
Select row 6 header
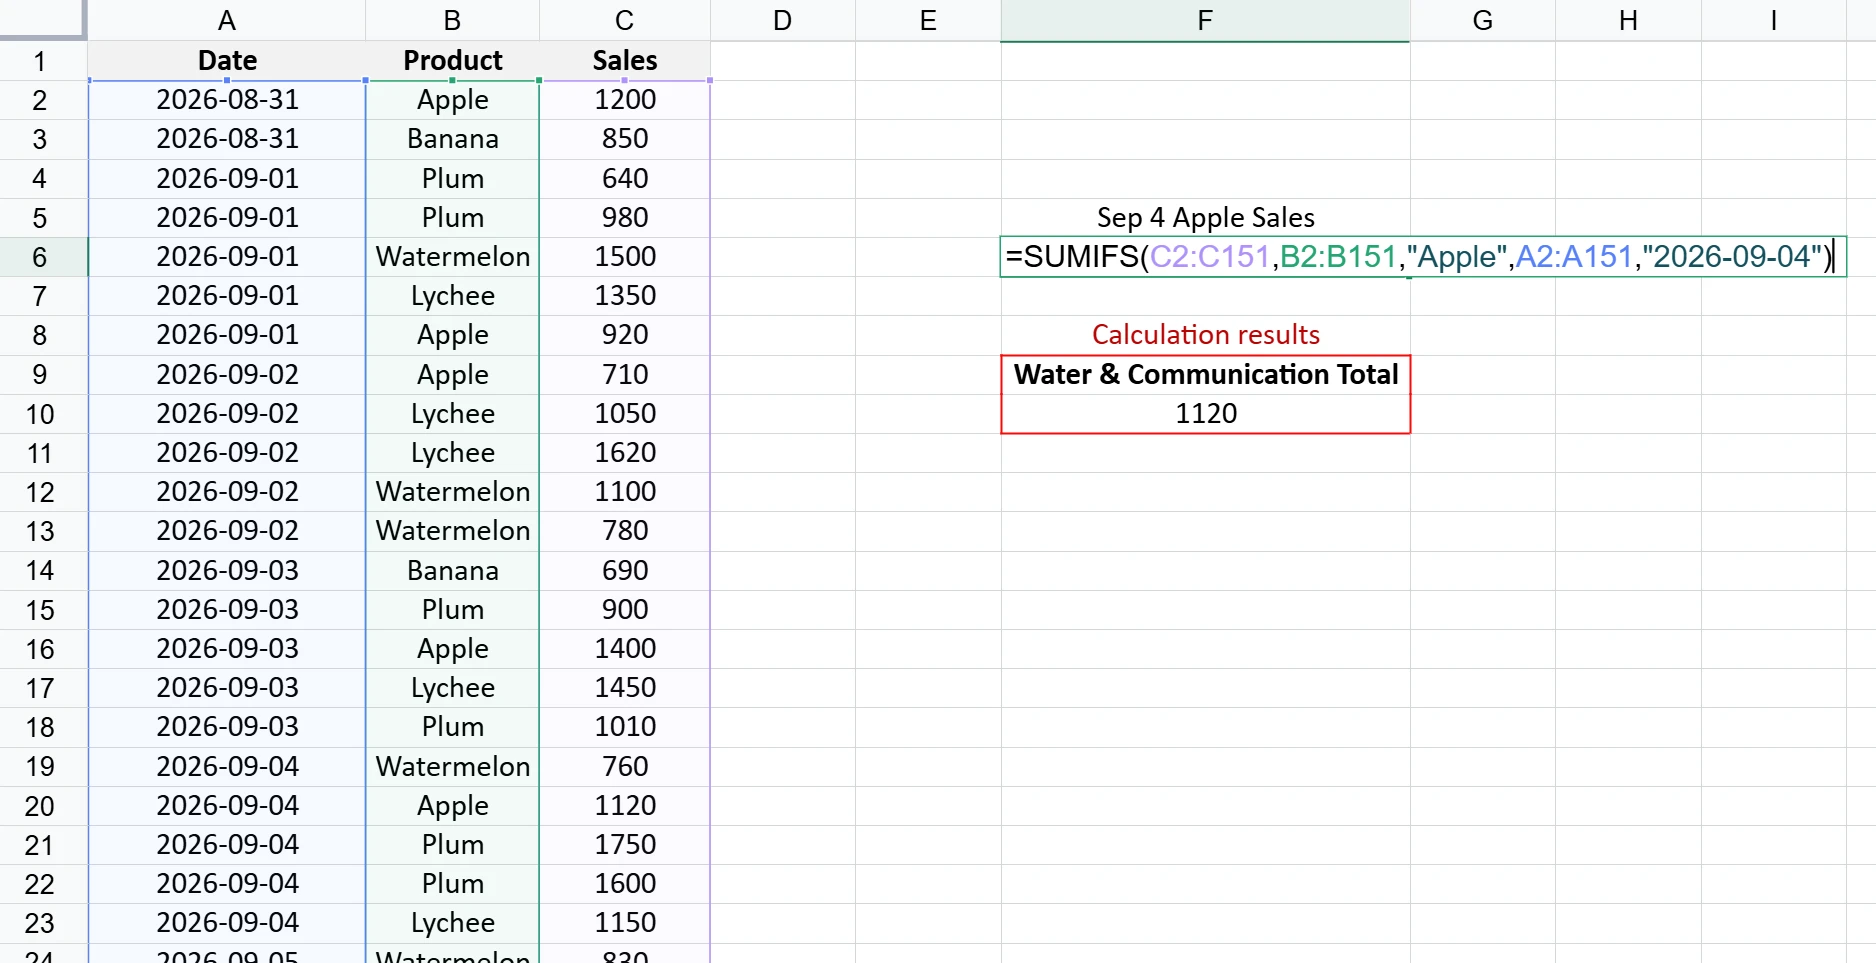(x=40, y=257)
